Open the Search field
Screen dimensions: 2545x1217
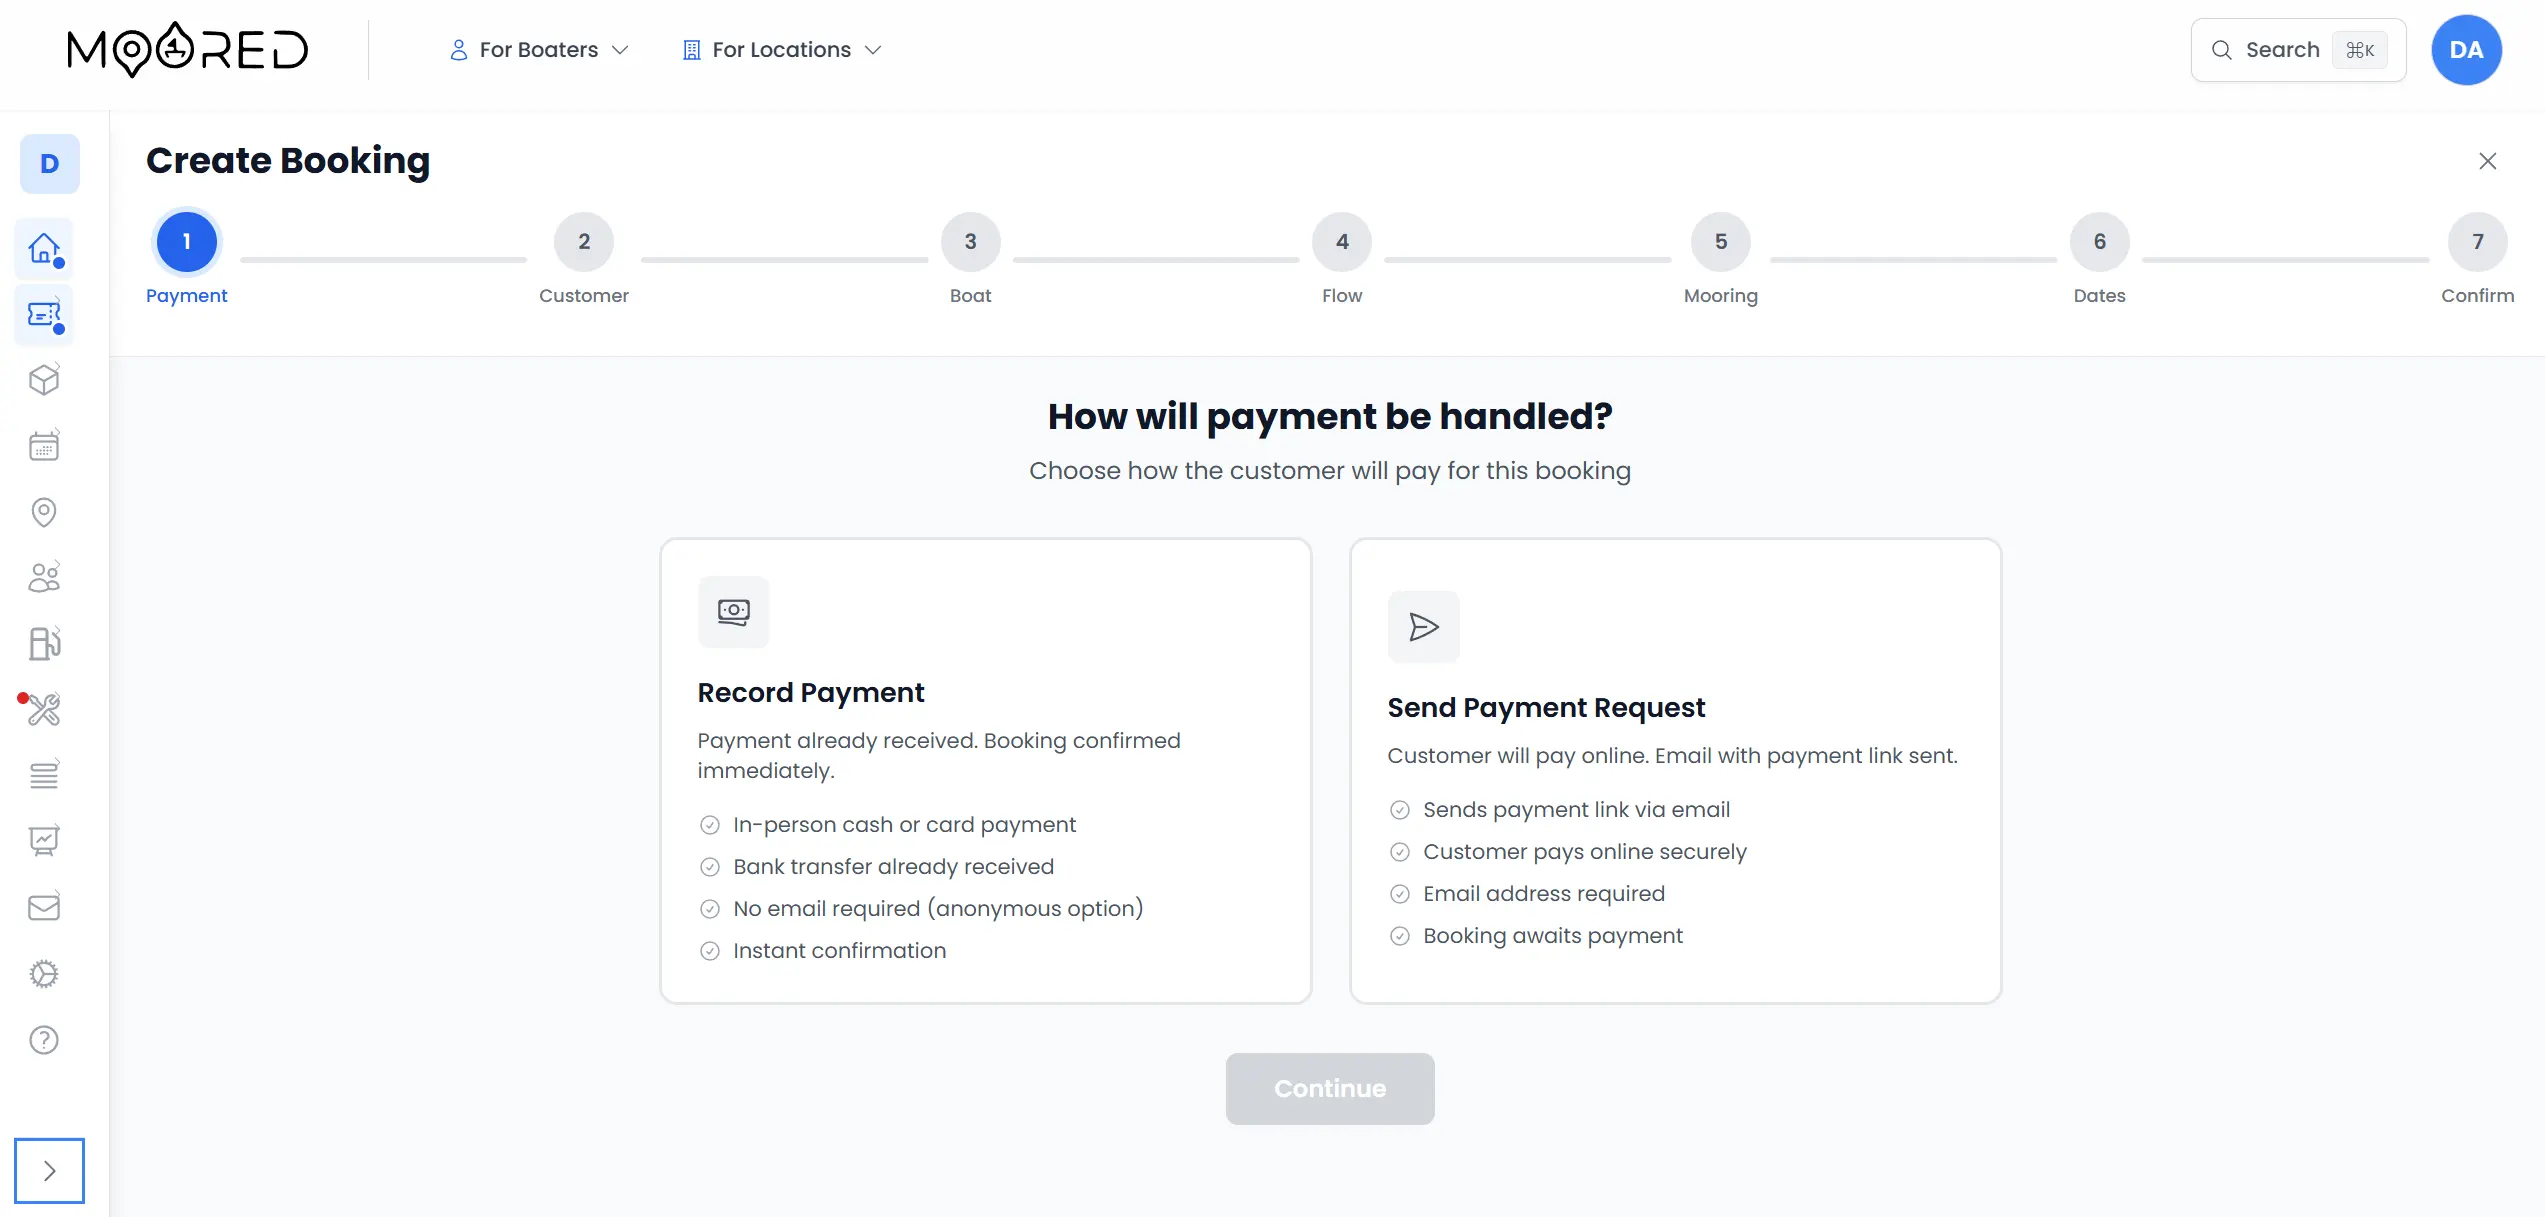click(x=2297, y=49)
